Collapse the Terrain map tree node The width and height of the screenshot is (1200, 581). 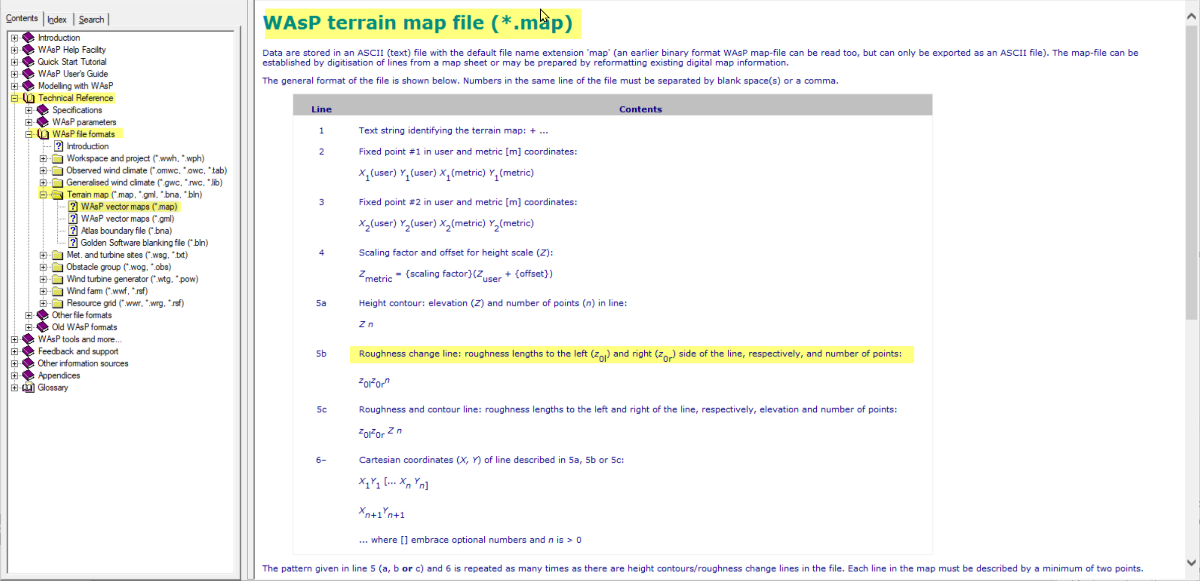(43, 194)
